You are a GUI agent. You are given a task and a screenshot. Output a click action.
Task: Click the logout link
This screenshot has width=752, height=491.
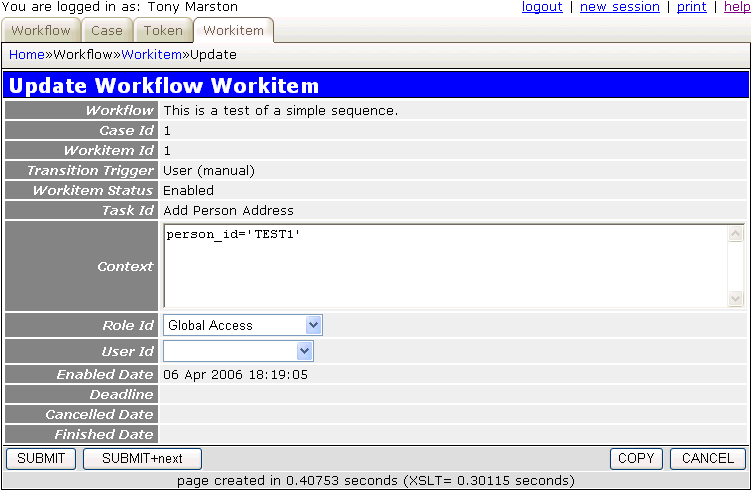(542, 7)
